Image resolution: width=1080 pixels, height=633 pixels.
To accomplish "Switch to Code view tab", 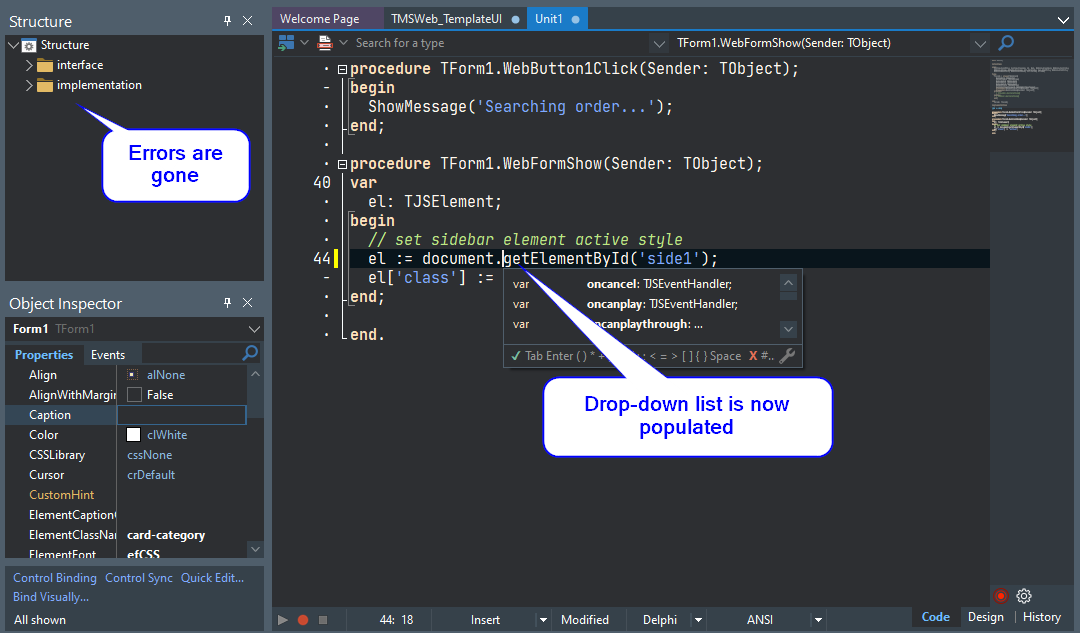I will coord(935,617).
